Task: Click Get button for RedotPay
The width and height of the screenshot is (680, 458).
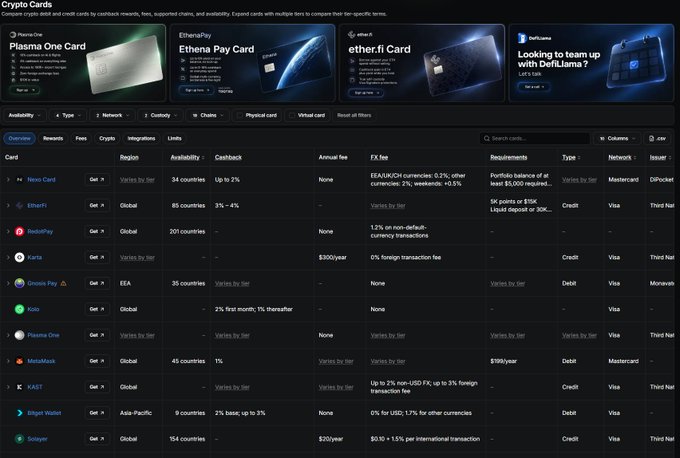Action: click(x=97, y=232)
